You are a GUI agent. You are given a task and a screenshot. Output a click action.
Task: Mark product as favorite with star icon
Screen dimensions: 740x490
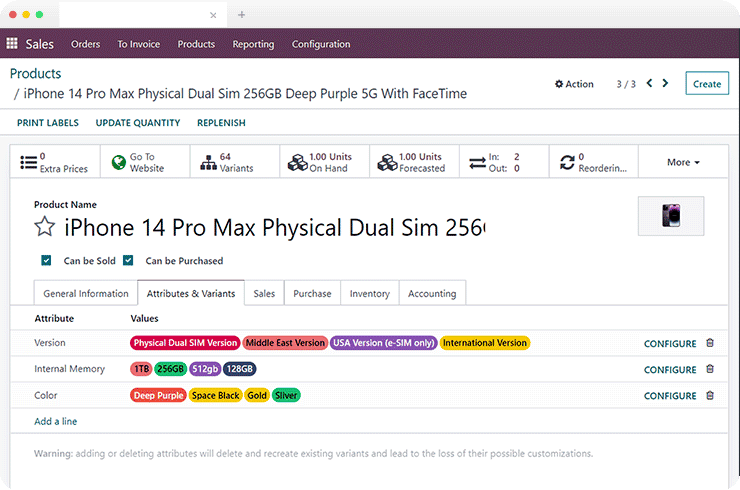pos(44,226)
